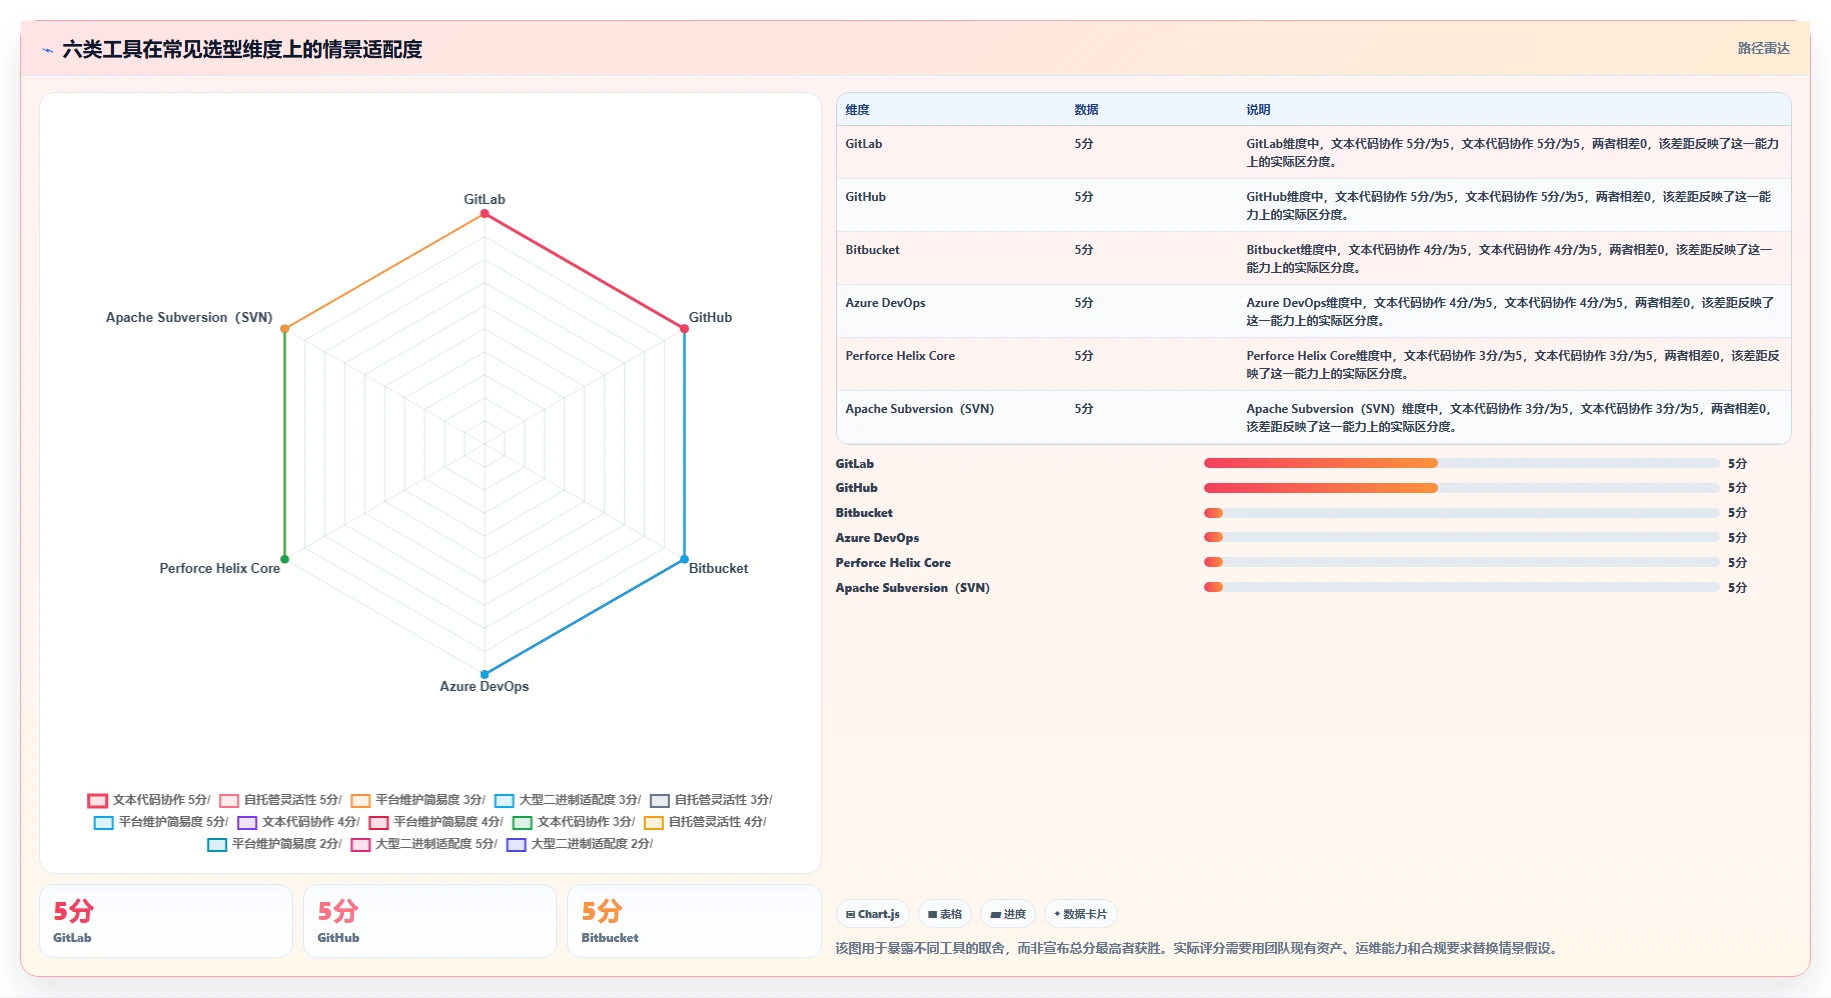Click the Bitbucket data point on the radar
This screenshot has height=998, width=1831.
(x=684, y=559)
